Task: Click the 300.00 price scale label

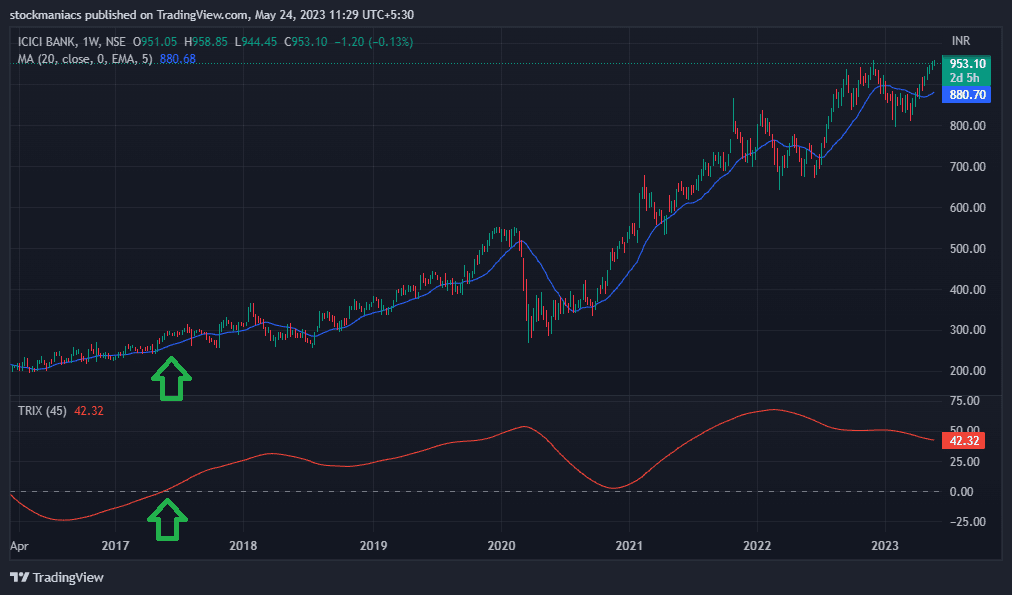Action: [x=967, y=330]
